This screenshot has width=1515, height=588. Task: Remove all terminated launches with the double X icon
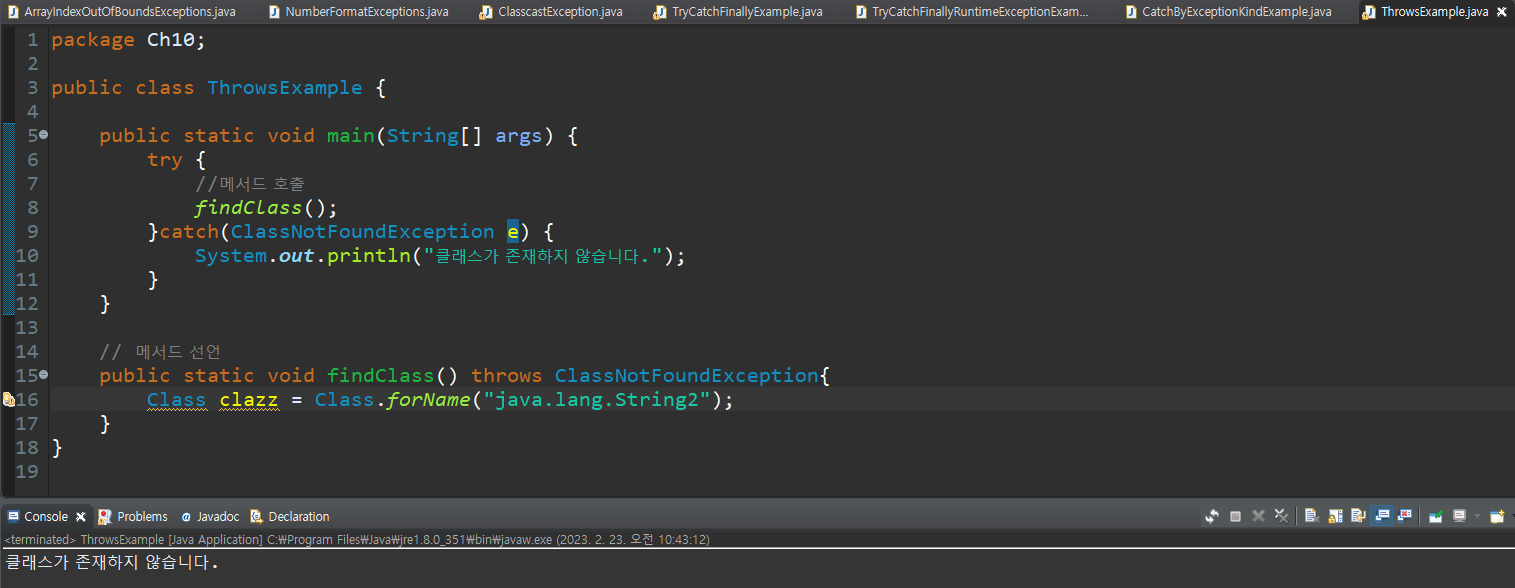pyautogui.click(x=1281, y=516)
